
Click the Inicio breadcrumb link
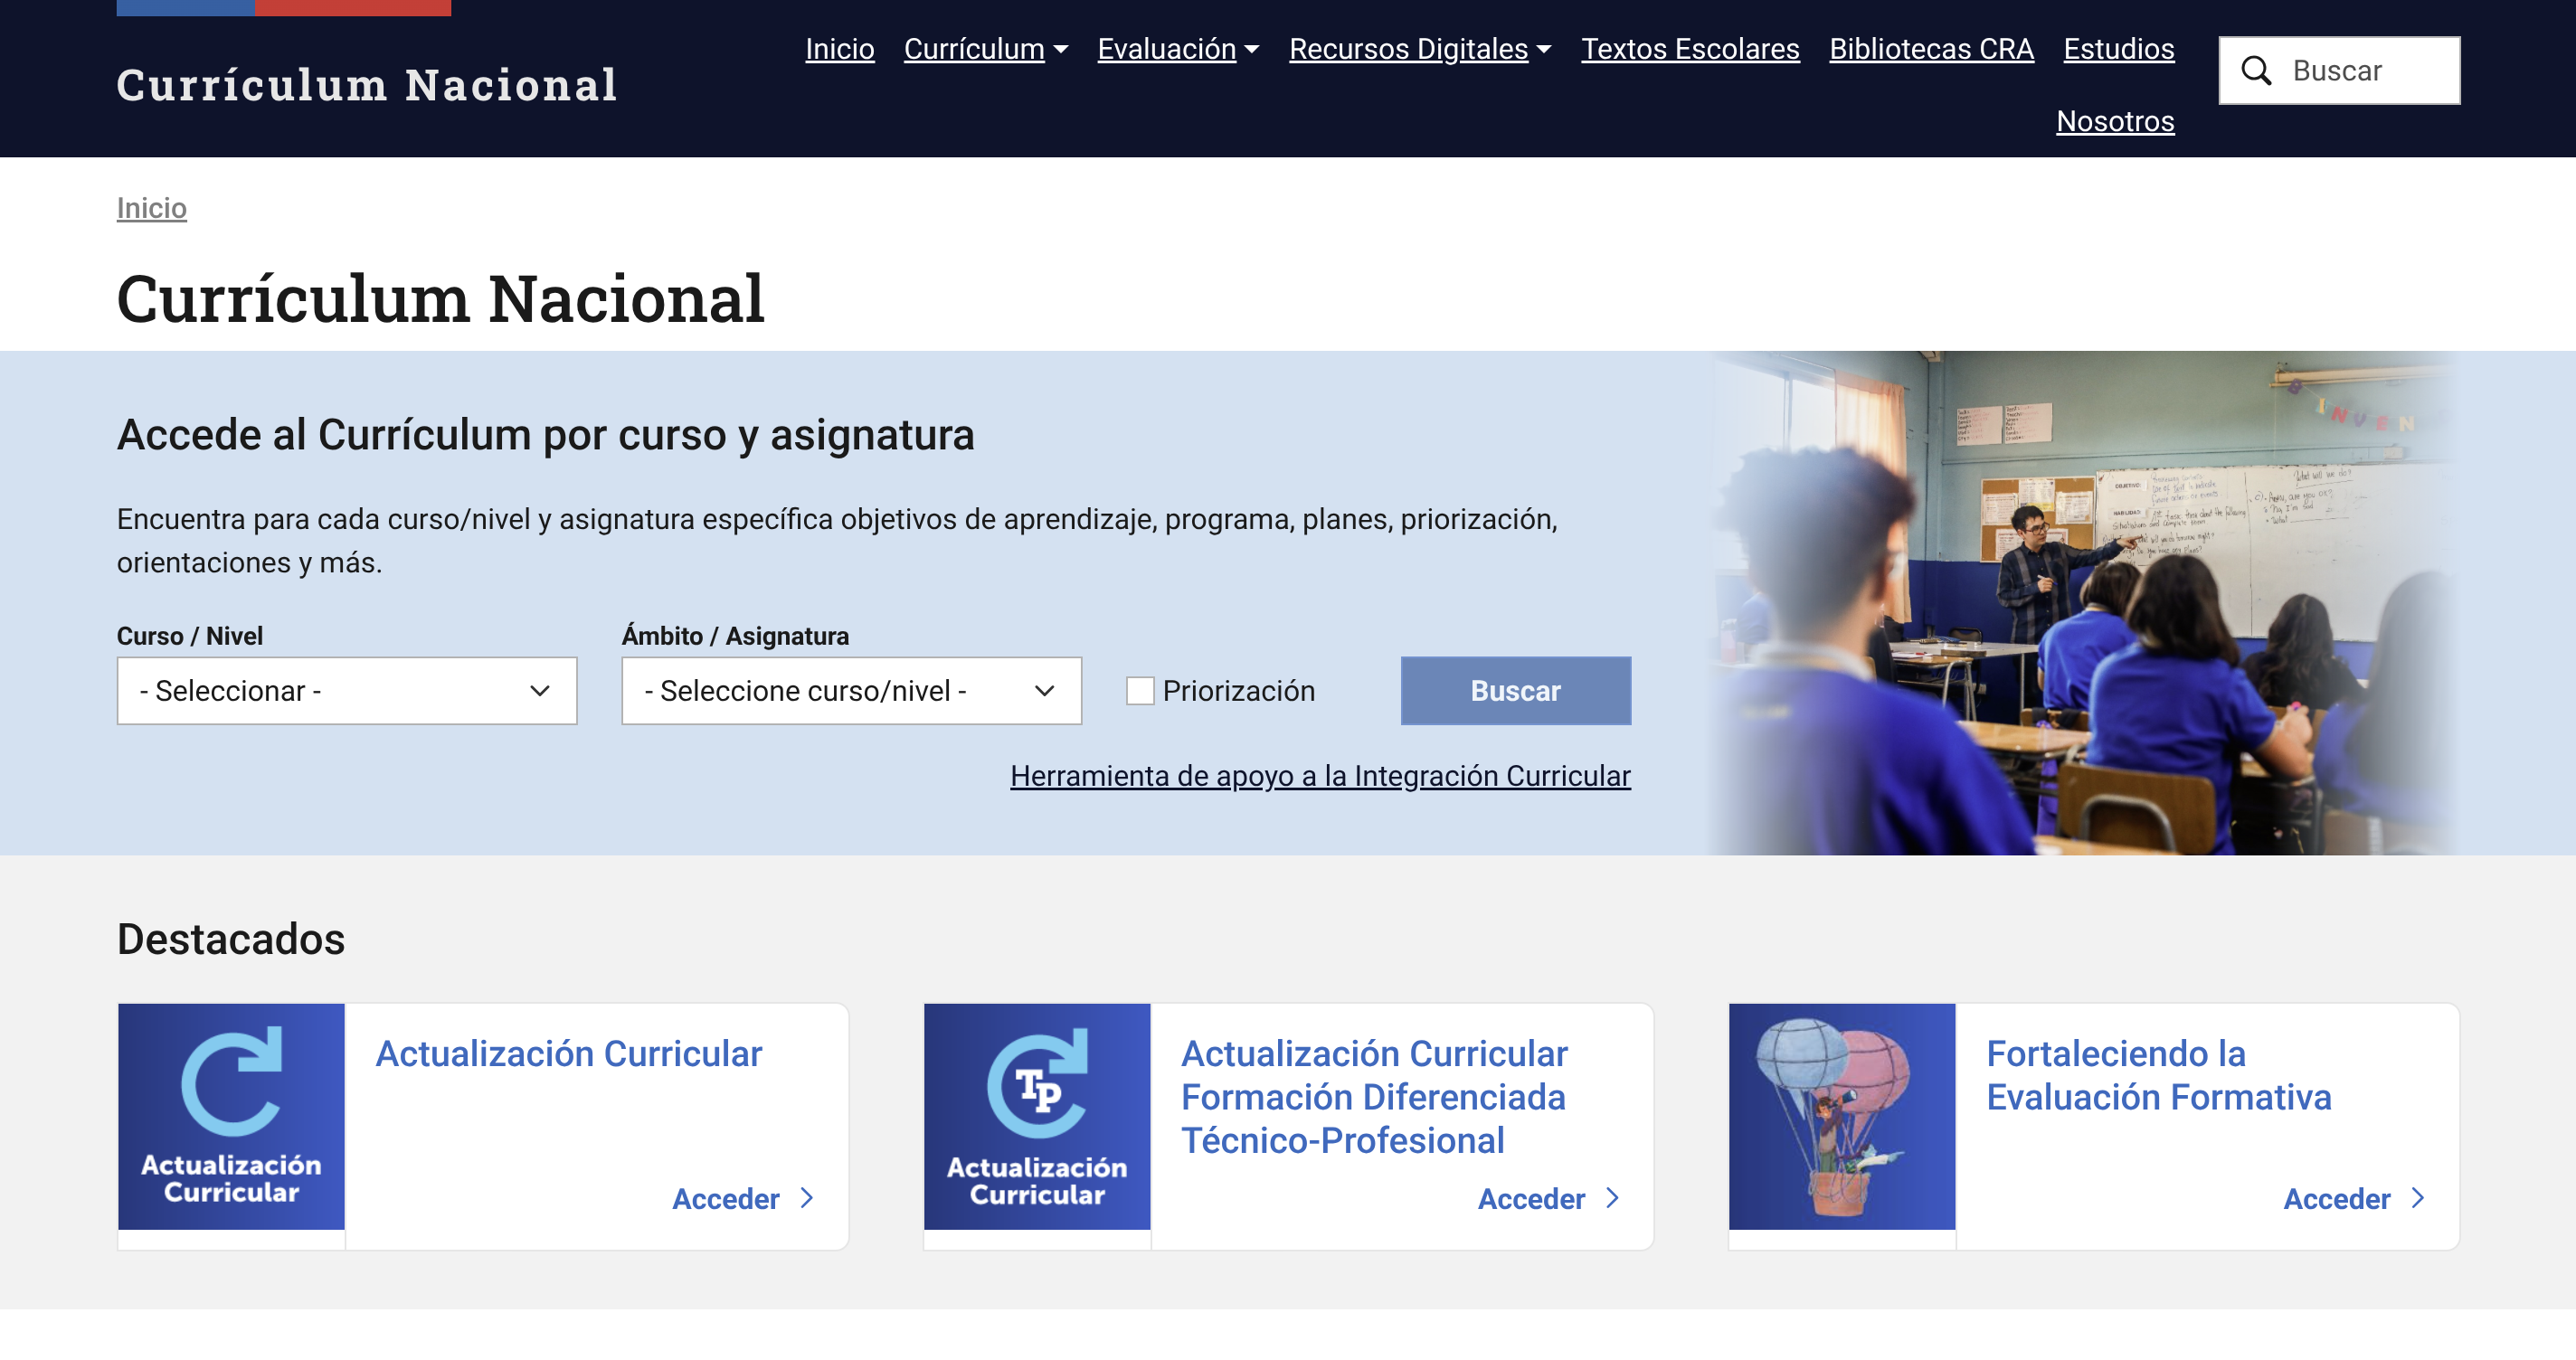[x=152, y=208]
